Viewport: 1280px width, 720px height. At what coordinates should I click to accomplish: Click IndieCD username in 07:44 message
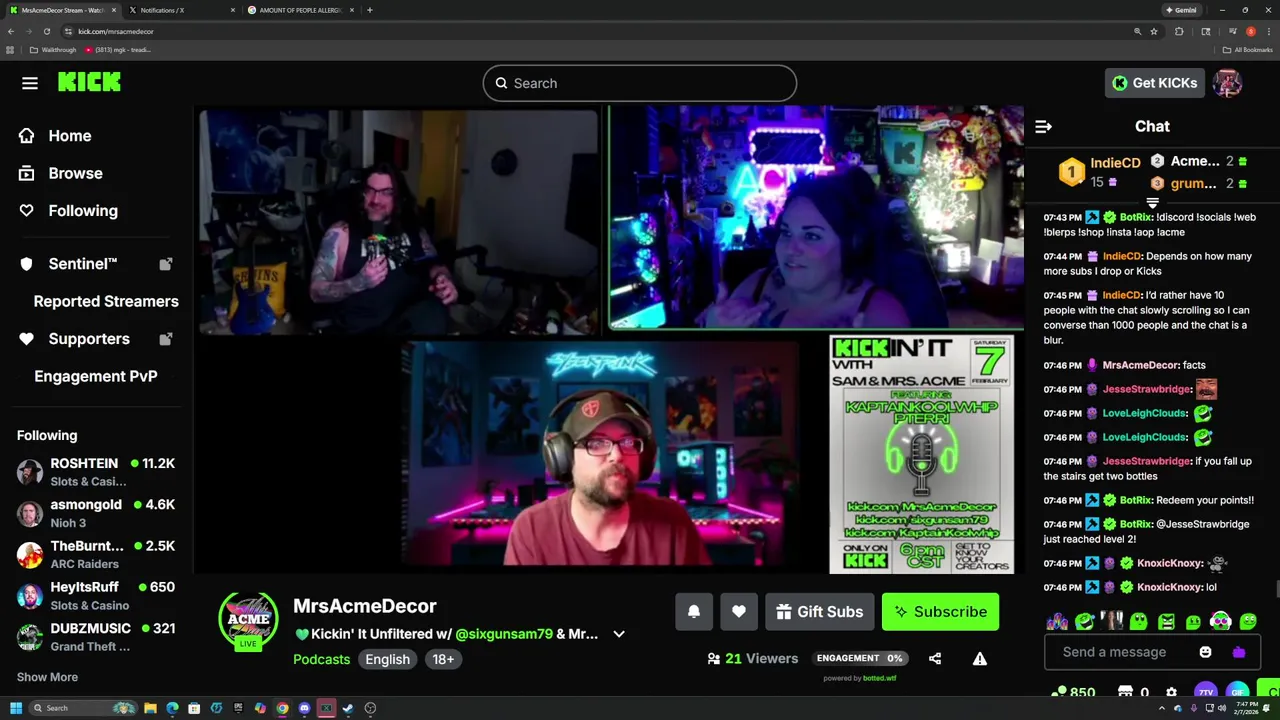tap(1121, 256)
